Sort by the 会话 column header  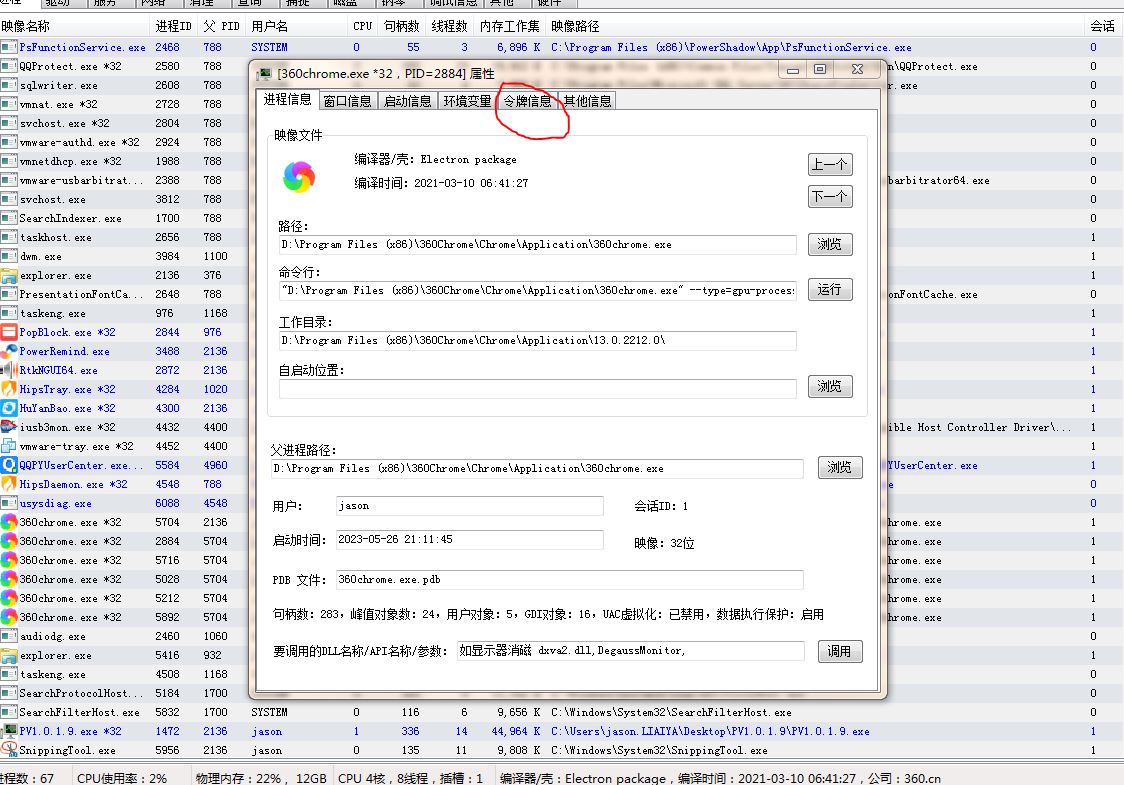coord(1102,27)
